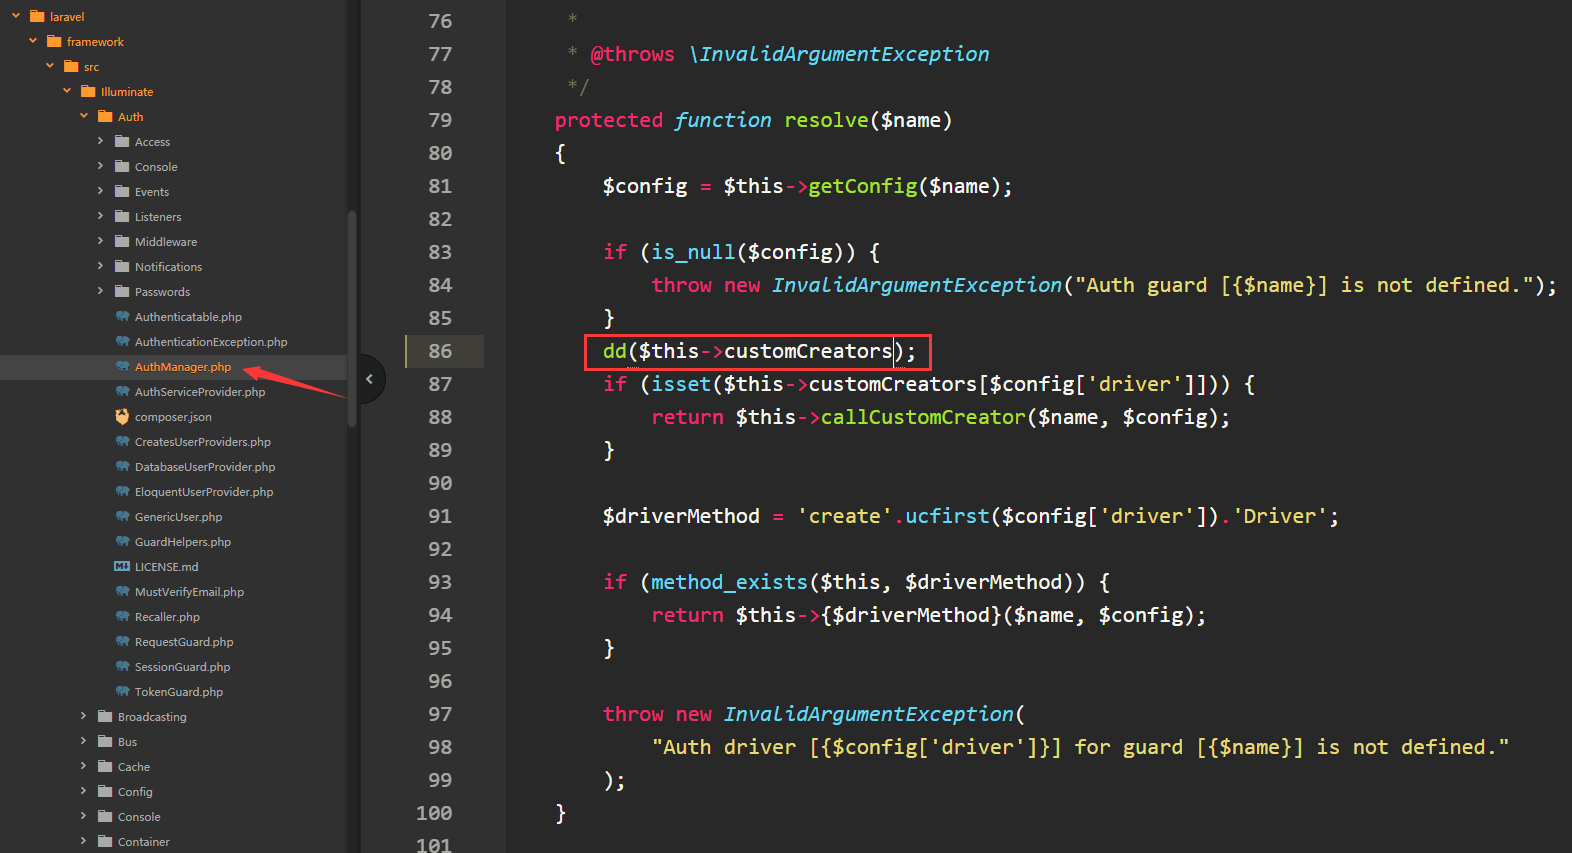1572x853 pixels.
Task: Click the Broadcasting folder icon
Action: pos(105,716)
